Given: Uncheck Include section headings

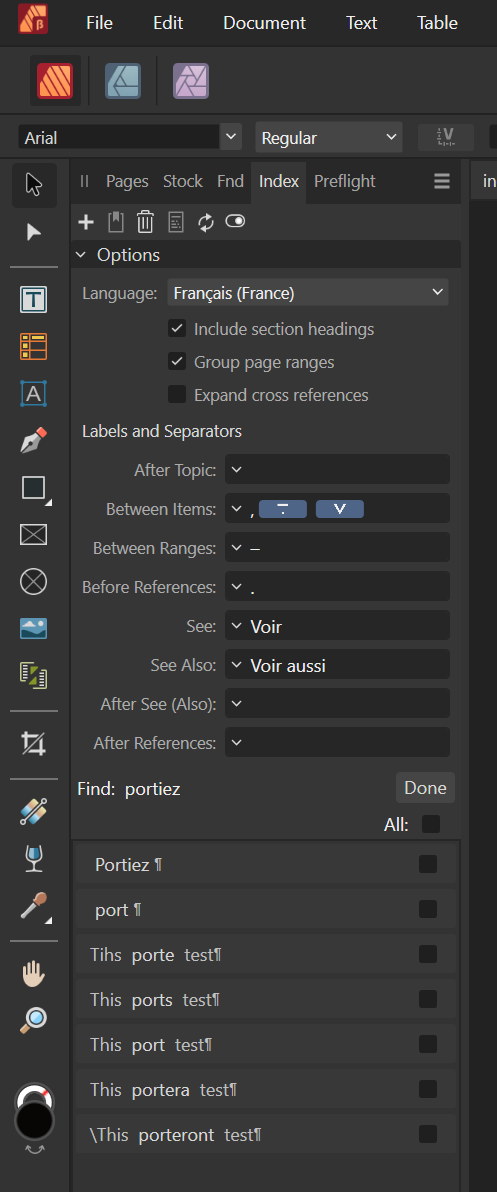Looking at the screenshot, I should tap(177, 328).
